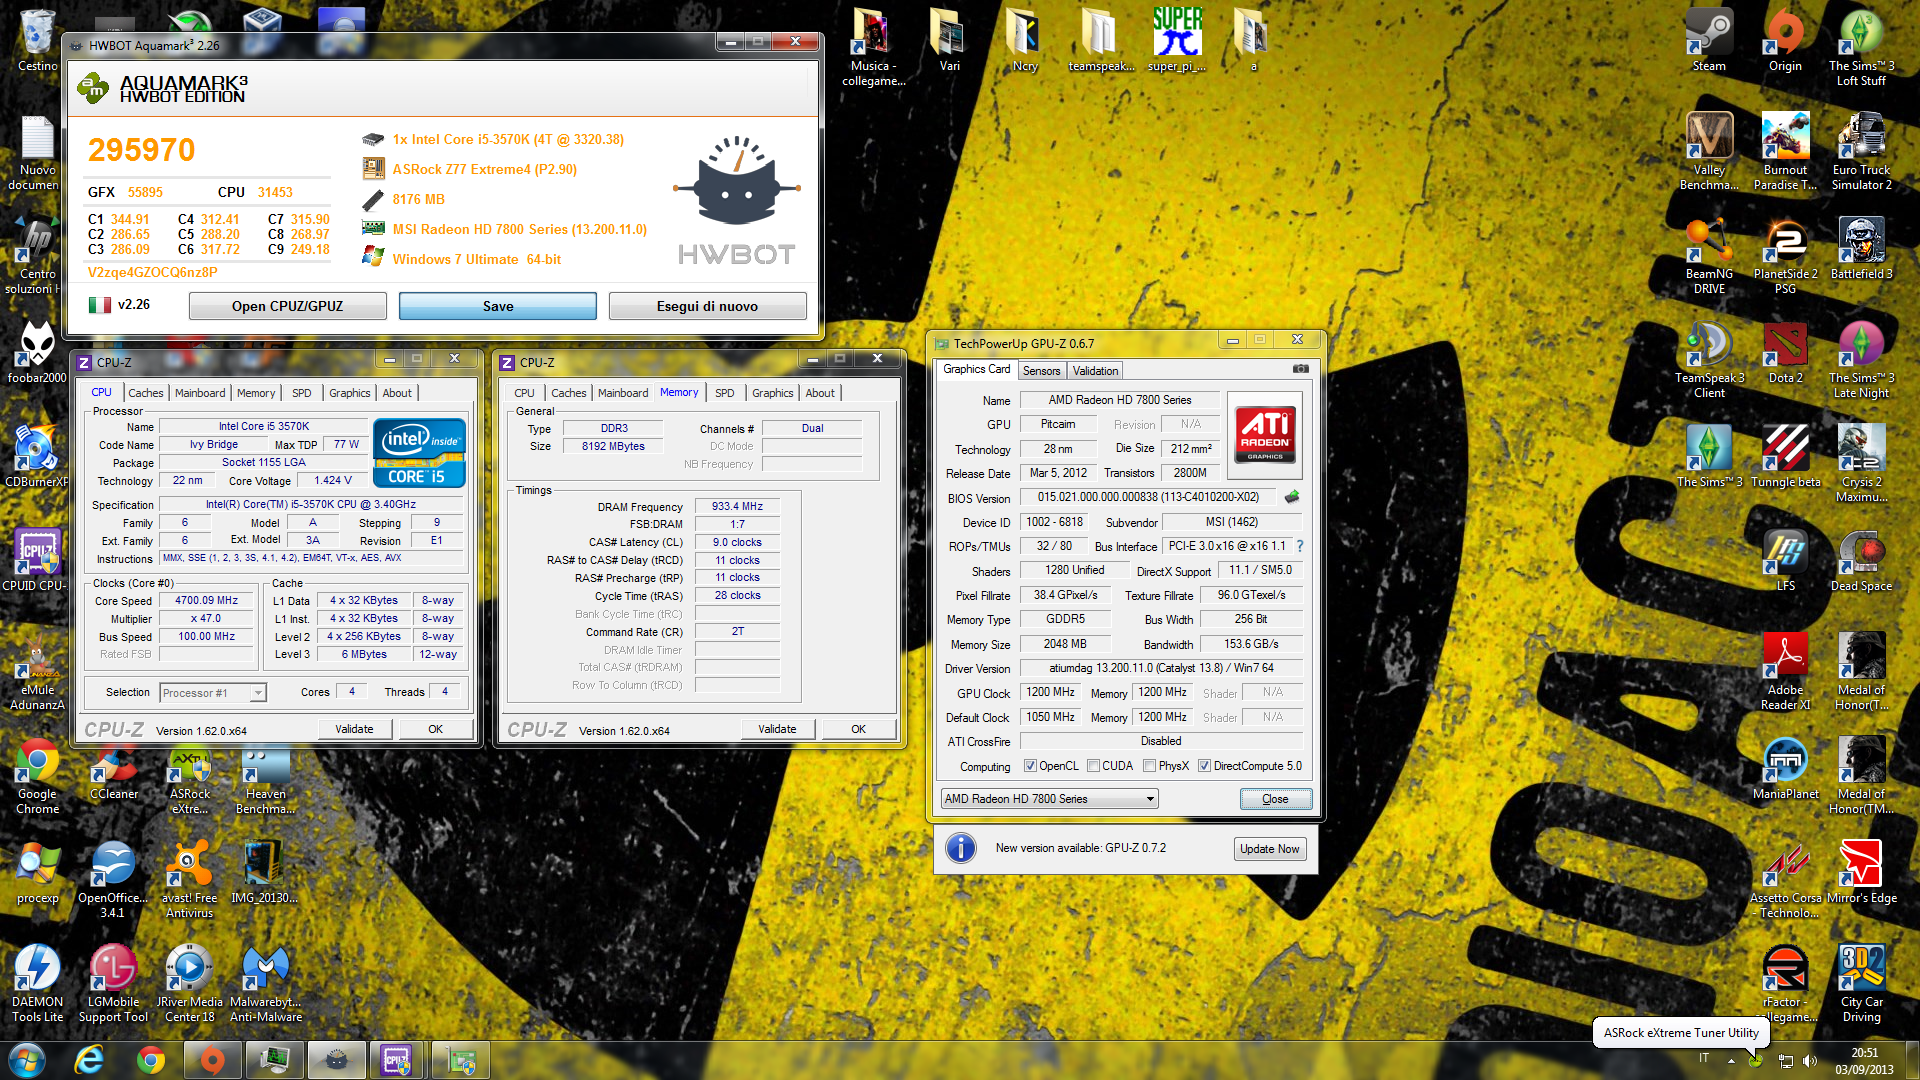Switch to Sensors tab in GPU-Z
1920x1080 pixels.
click(x=1041, y=371)
